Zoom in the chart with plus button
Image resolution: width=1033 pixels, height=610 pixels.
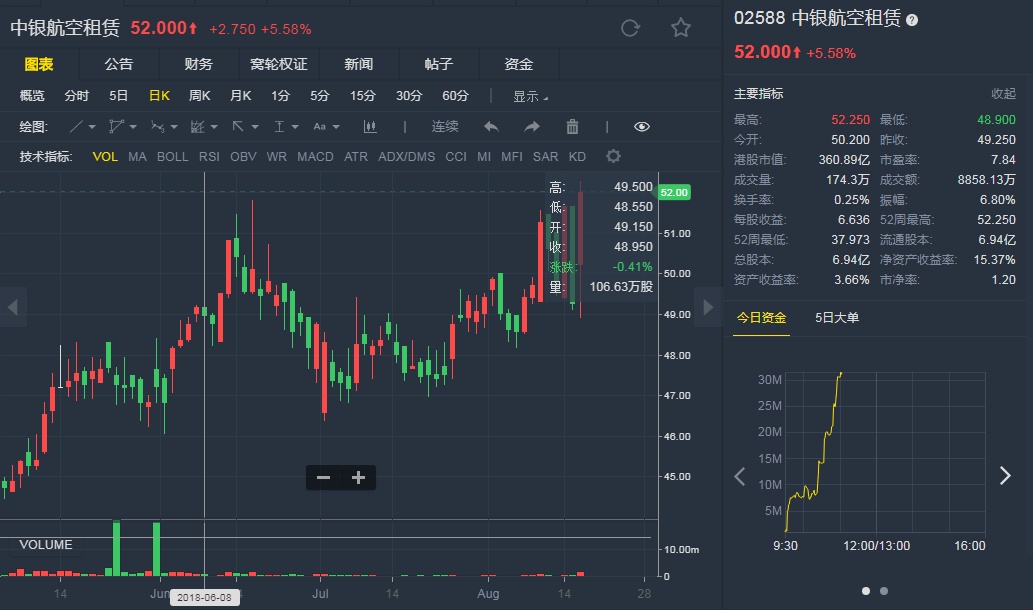(358, 478)
